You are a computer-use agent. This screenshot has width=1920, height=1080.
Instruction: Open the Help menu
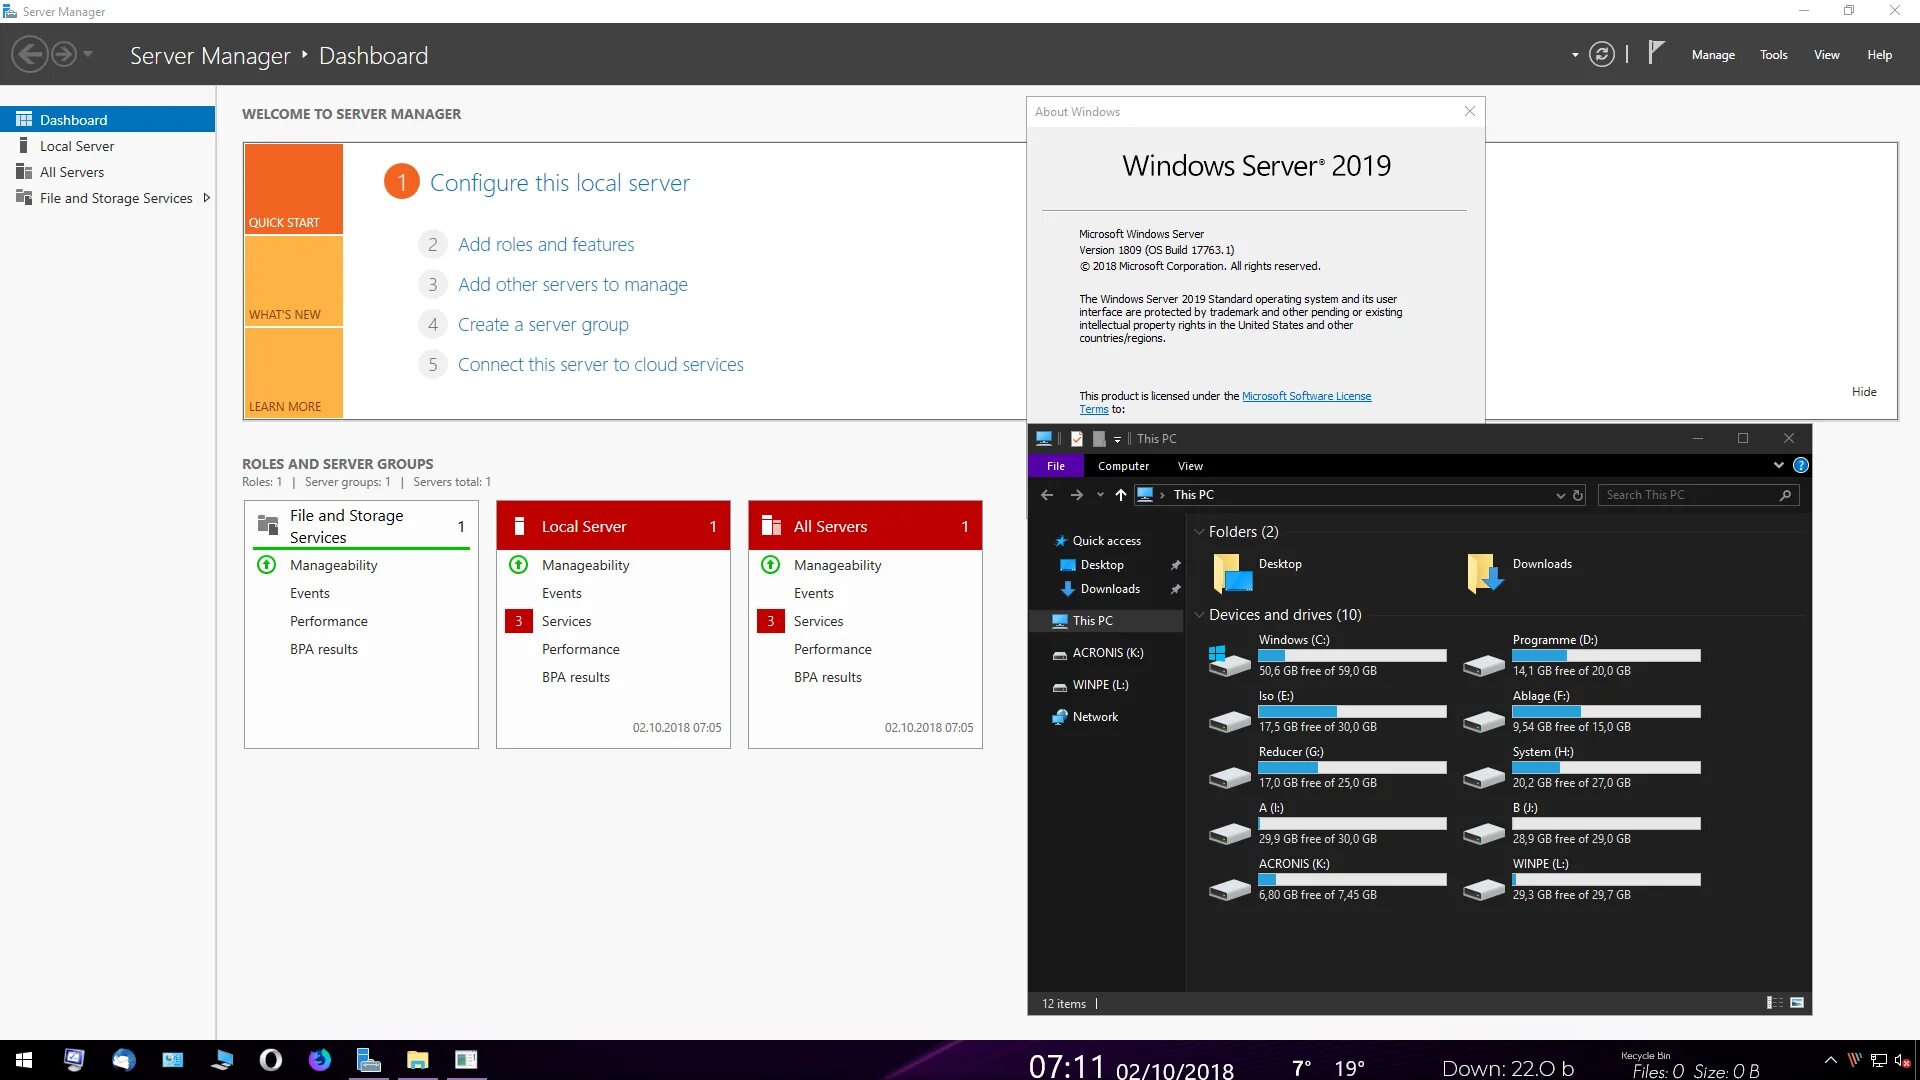[x=1879, y=55]
